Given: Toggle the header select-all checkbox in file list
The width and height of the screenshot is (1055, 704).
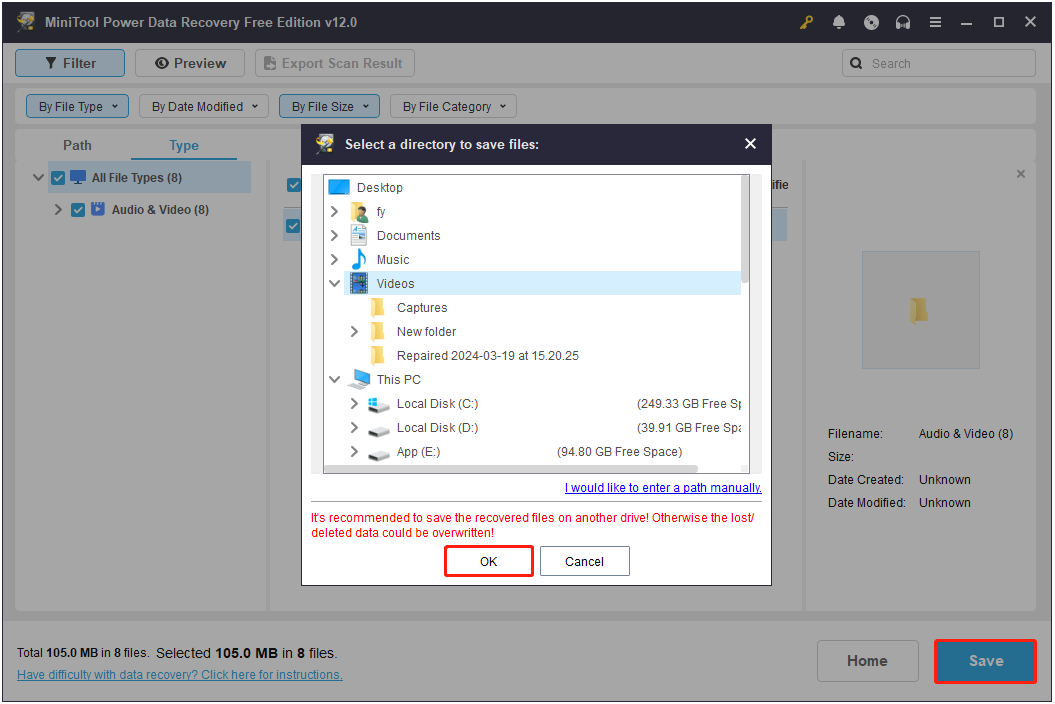Looking at the screenshot, I should [293, 185].
